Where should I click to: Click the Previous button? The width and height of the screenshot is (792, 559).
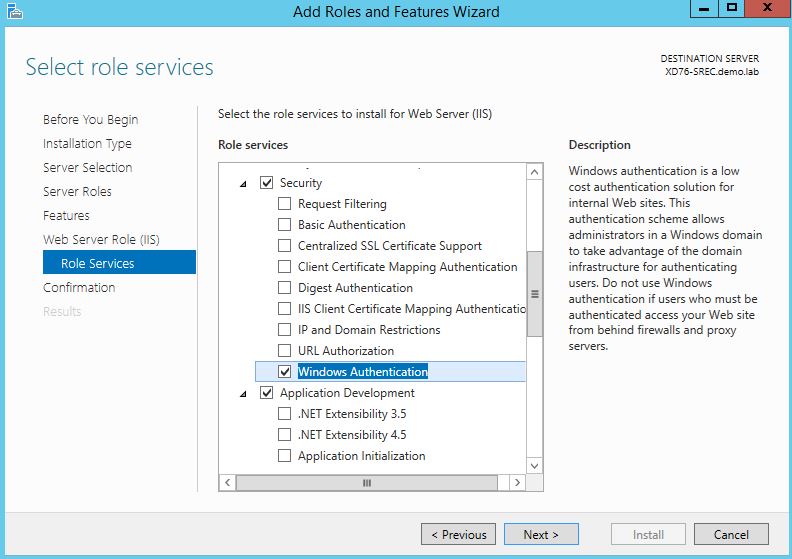pos(458,534)
